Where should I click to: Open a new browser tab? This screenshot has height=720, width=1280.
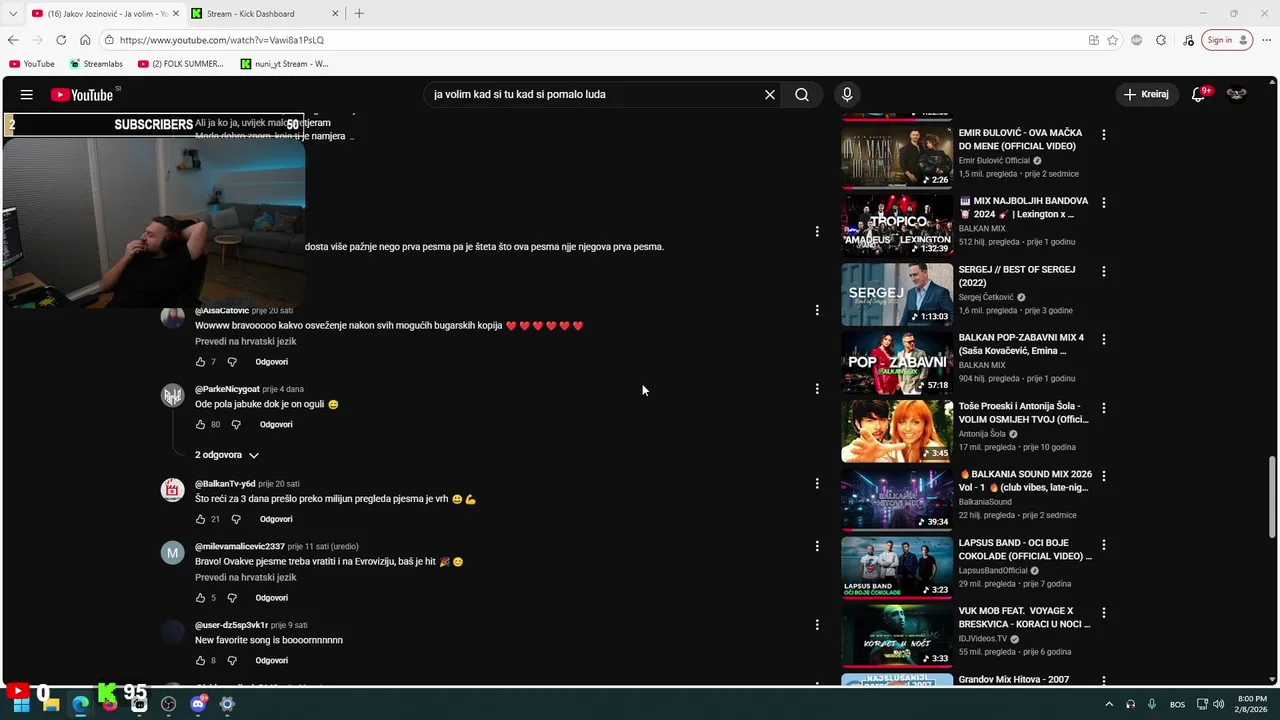(359, 14)
